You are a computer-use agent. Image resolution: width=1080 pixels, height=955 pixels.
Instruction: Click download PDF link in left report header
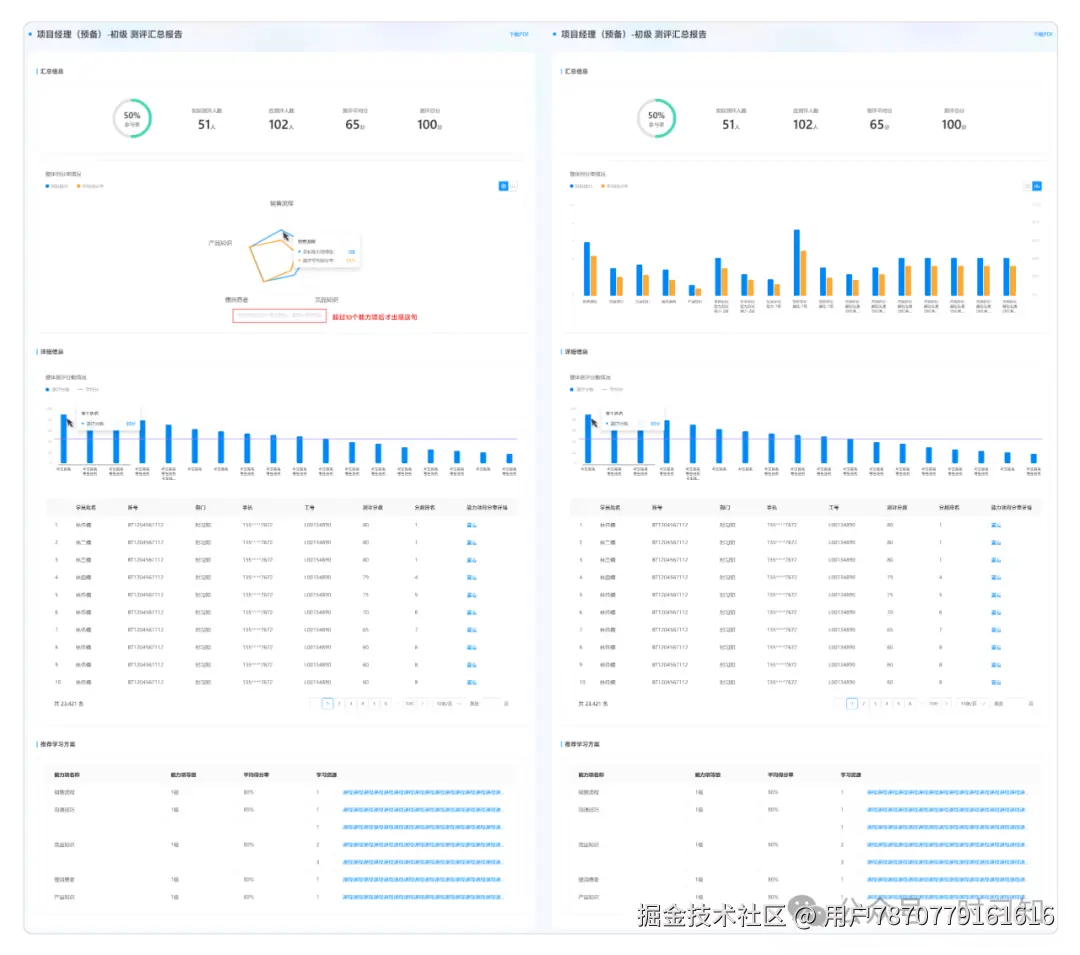519,34
